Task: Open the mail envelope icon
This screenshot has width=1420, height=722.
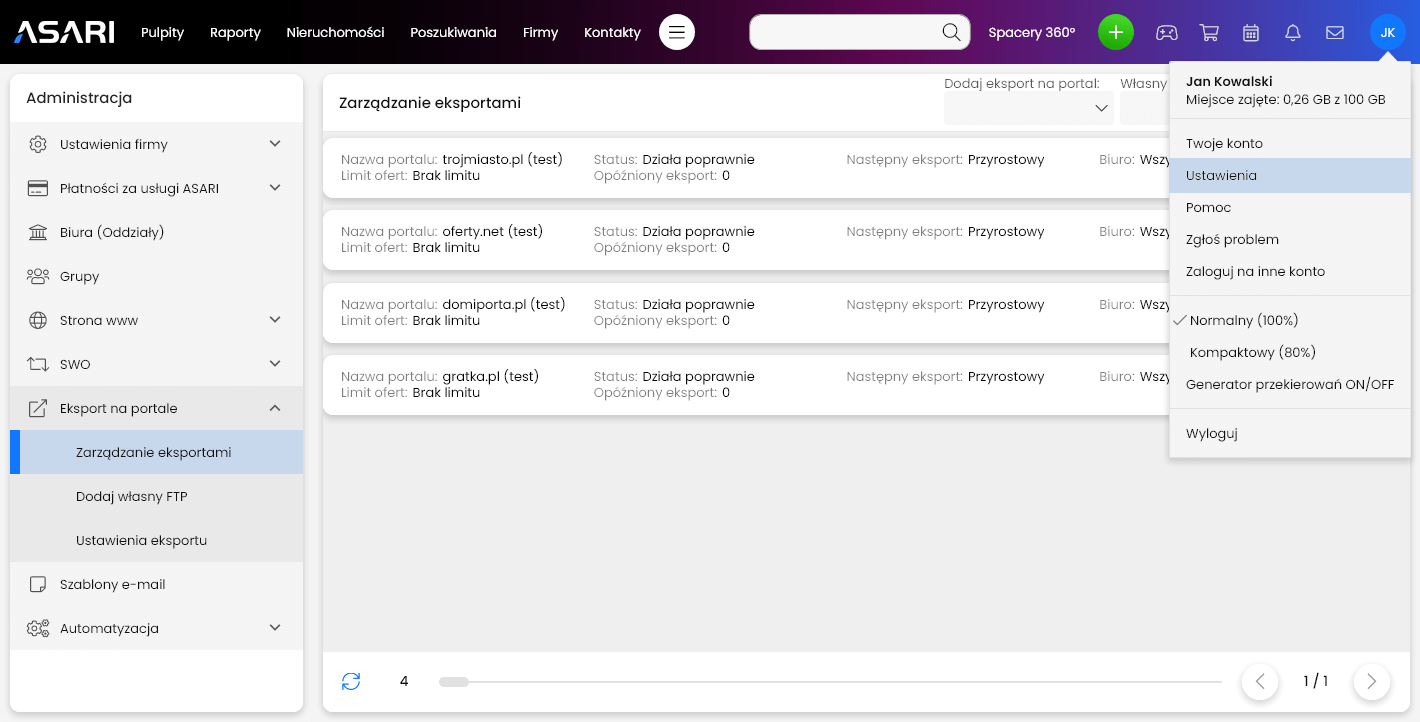Action: tap(1334, 32)
